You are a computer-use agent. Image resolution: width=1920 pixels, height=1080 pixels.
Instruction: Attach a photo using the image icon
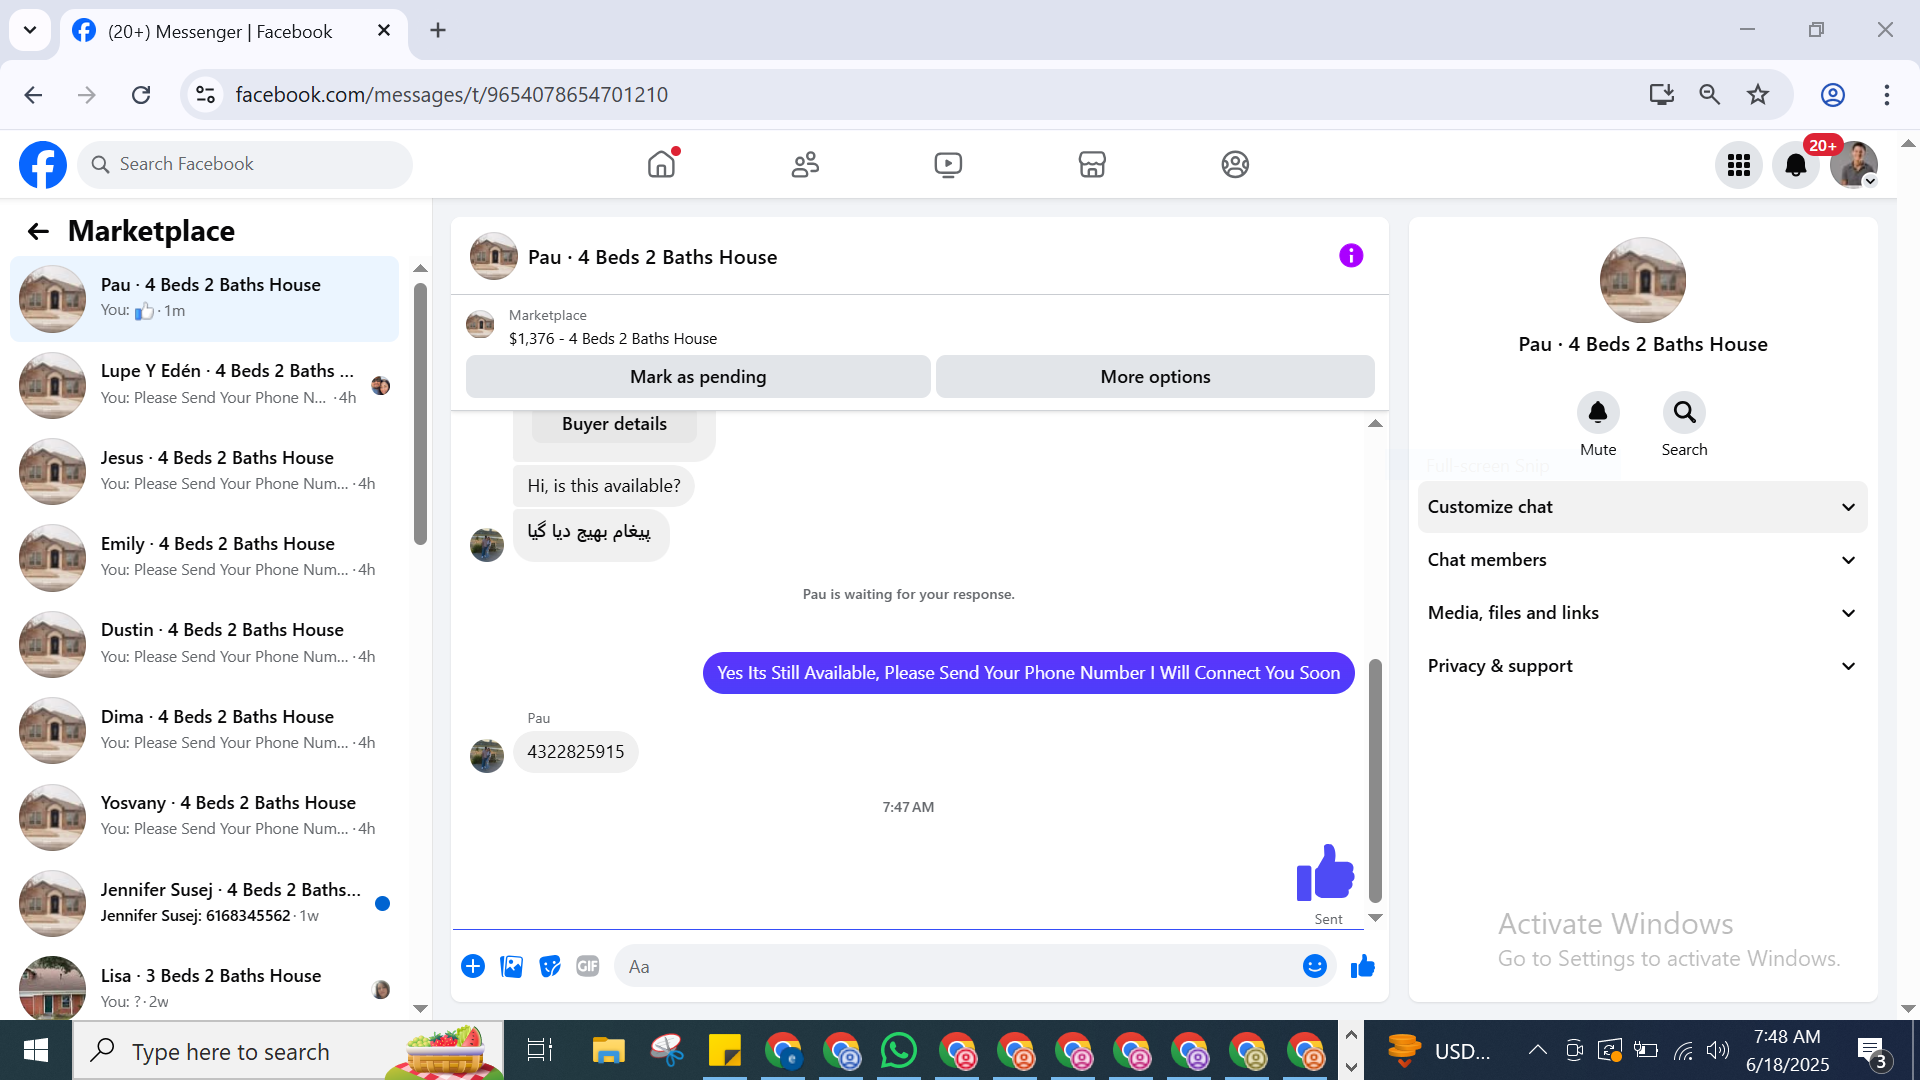pos(511,966)
